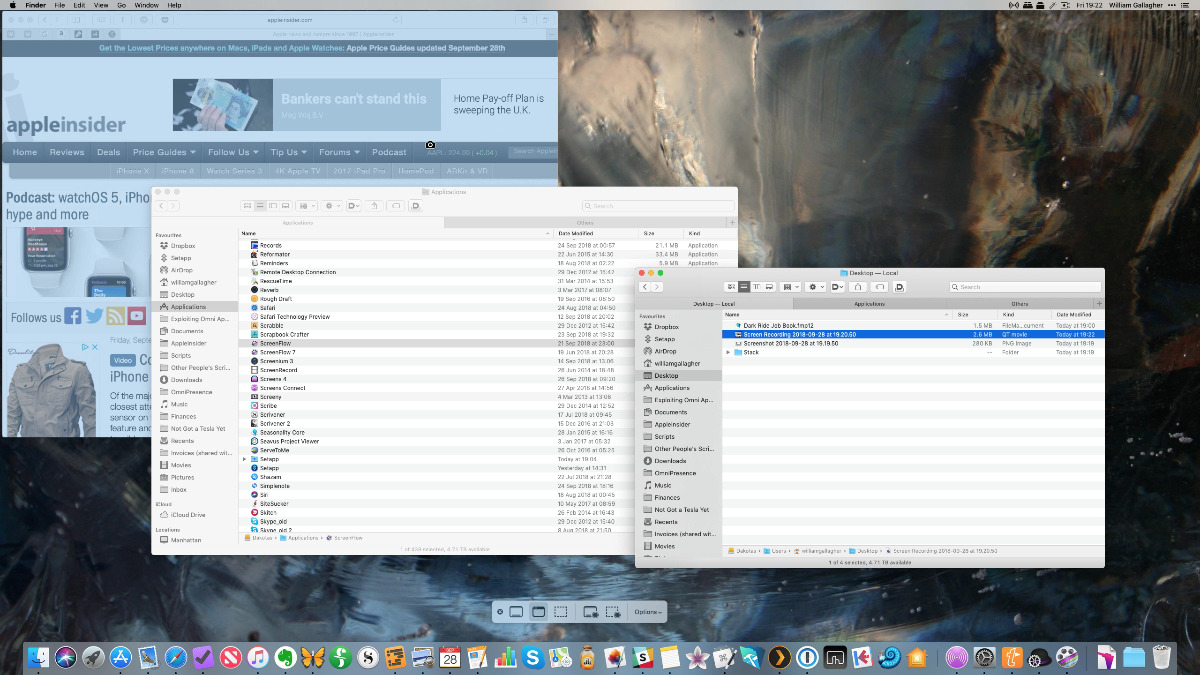The image size is (1200, 675).
Task: Open the File menu in menu bar
Action: (61, 5)
